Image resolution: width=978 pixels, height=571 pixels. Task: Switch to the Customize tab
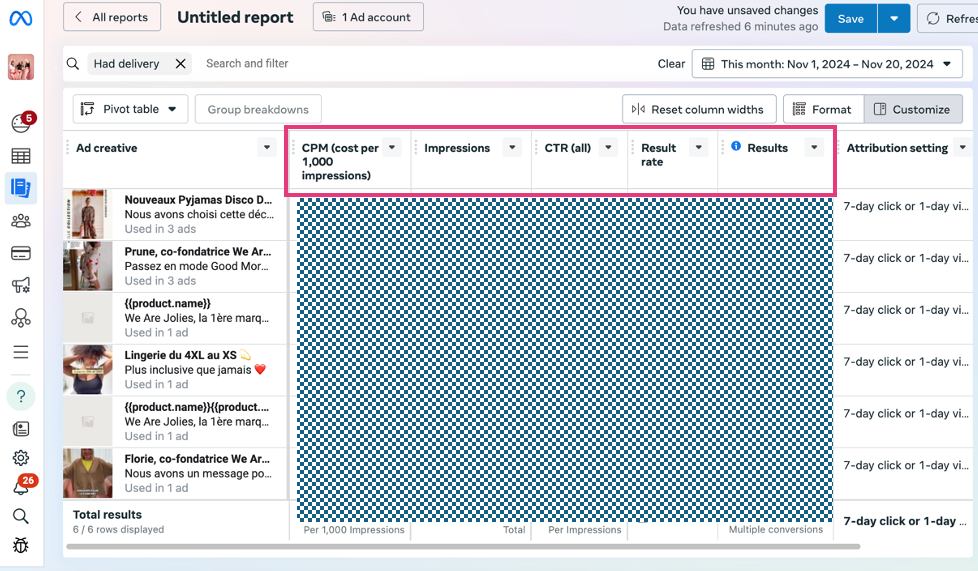913,109
